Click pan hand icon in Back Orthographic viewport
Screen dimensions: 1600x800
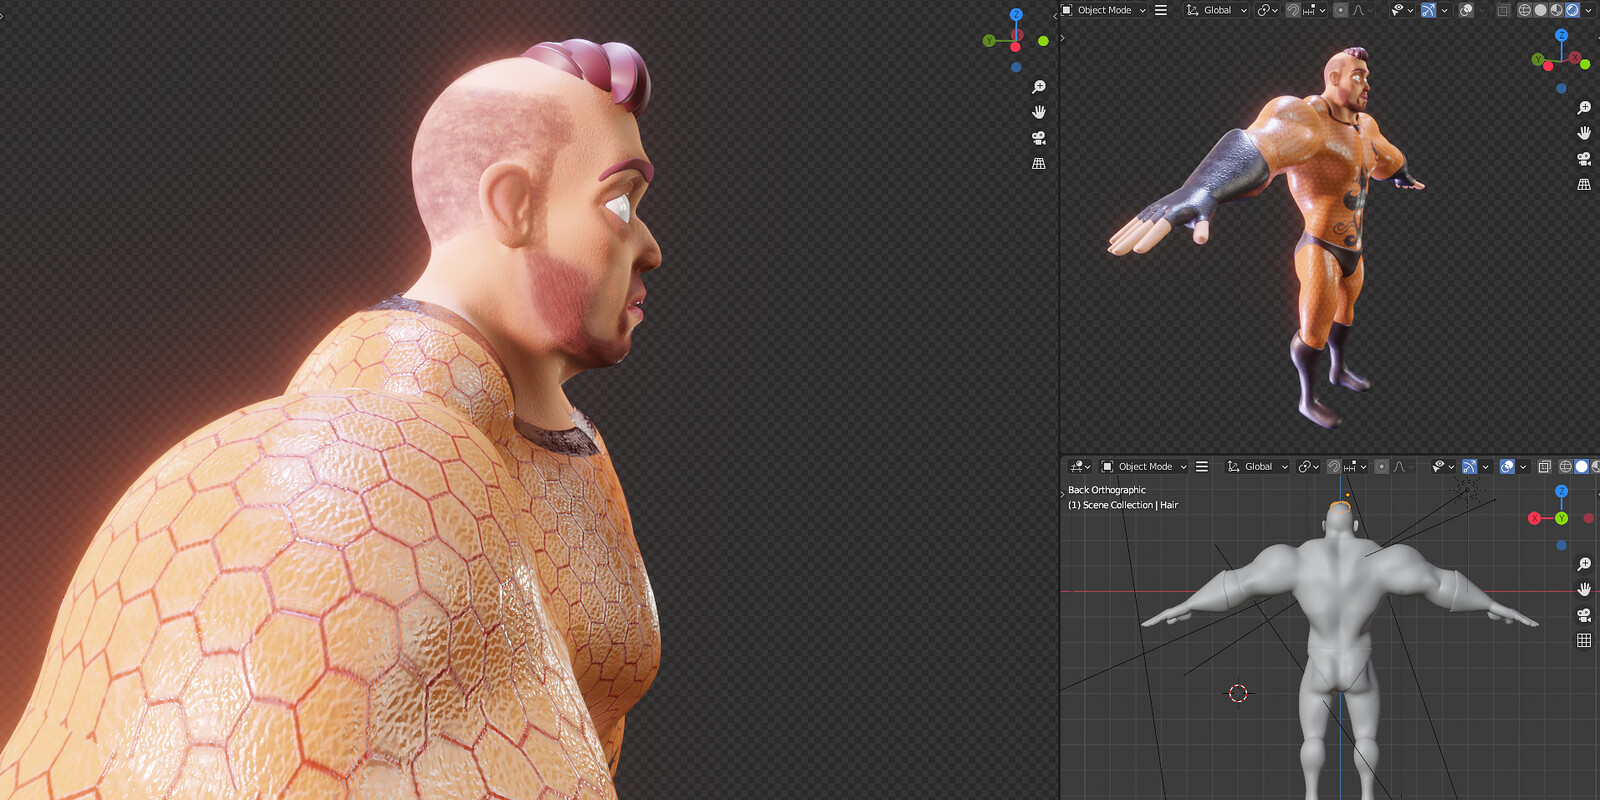(1584, 589)
